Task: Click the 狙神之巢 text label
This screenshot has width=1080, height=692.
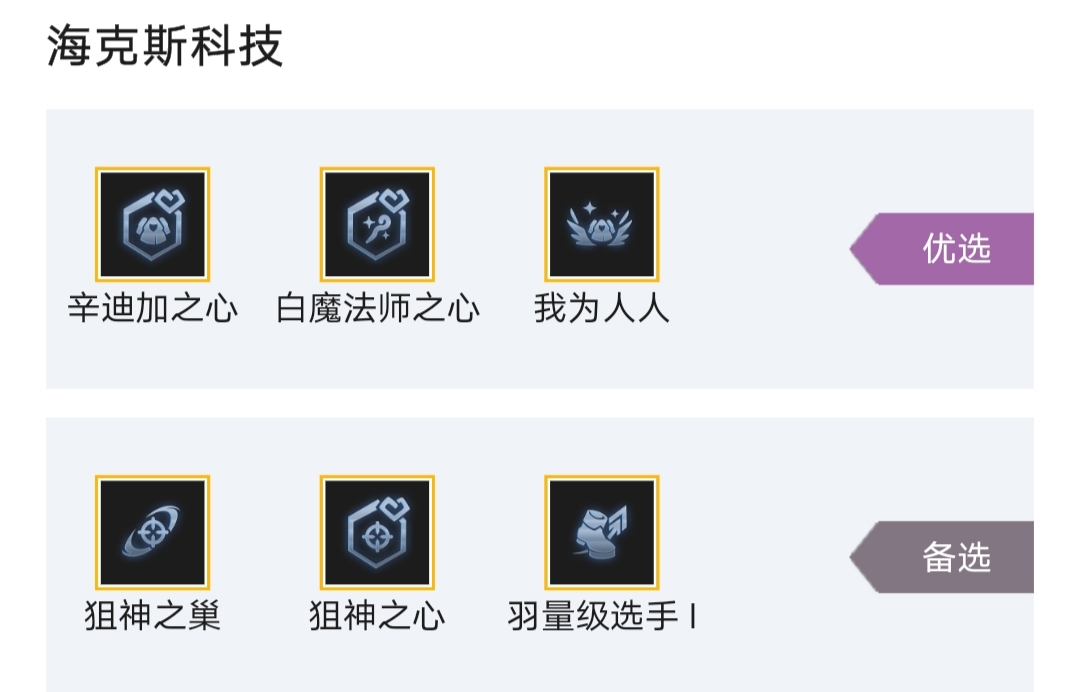Action: click(152, 616)
